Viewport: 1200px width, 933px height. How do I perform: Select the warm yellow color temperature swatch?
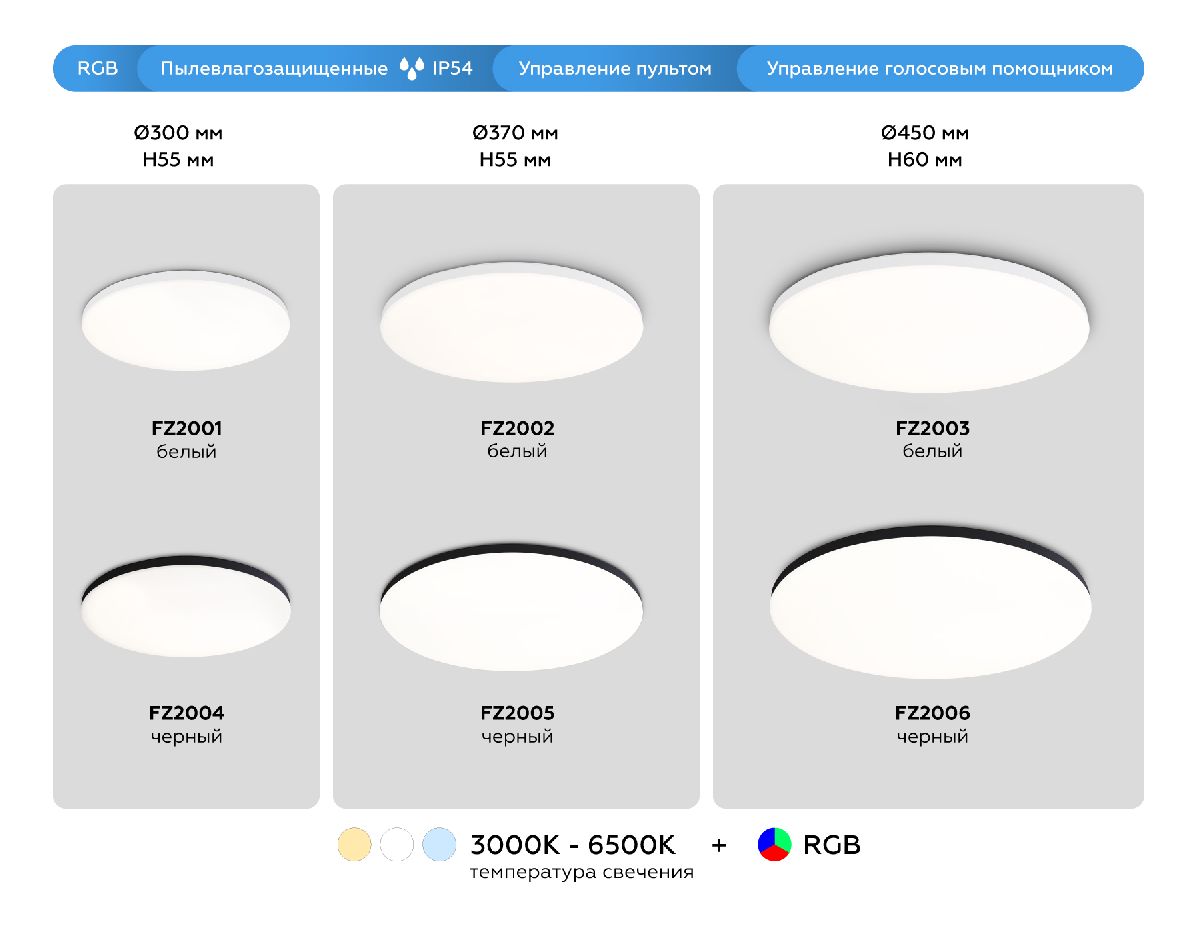coord(354,845)
